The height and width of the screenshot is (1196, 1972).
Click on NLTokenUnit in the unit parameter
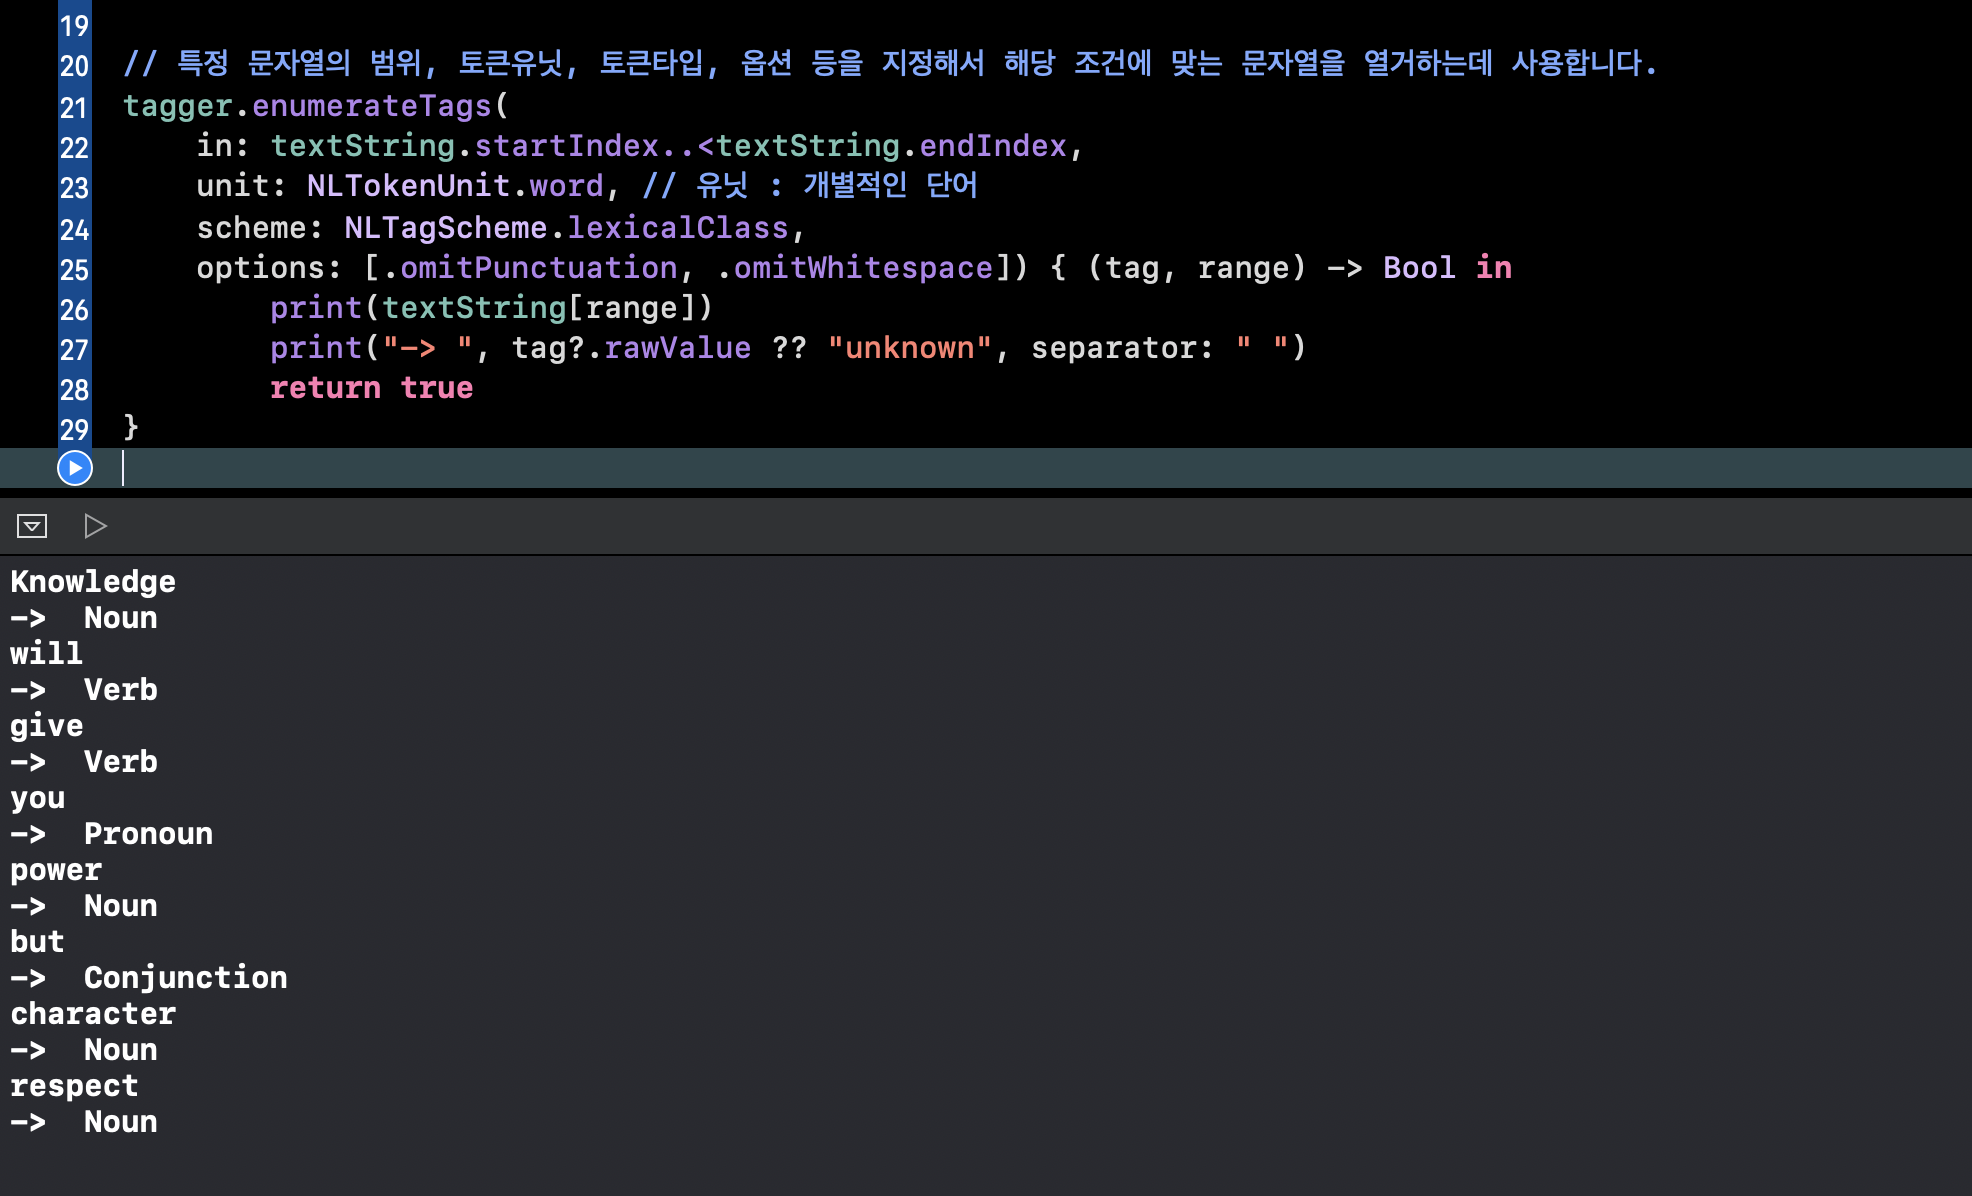point(408,186)
